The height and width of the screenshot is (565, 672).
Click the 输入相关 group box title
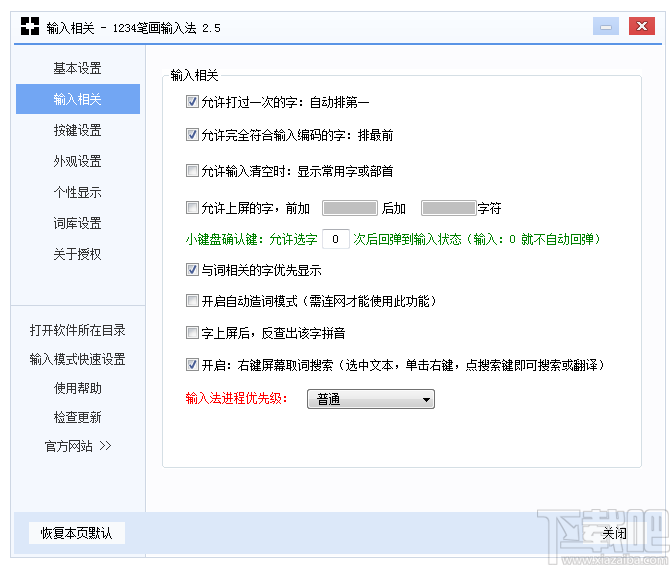click(195, 75)
